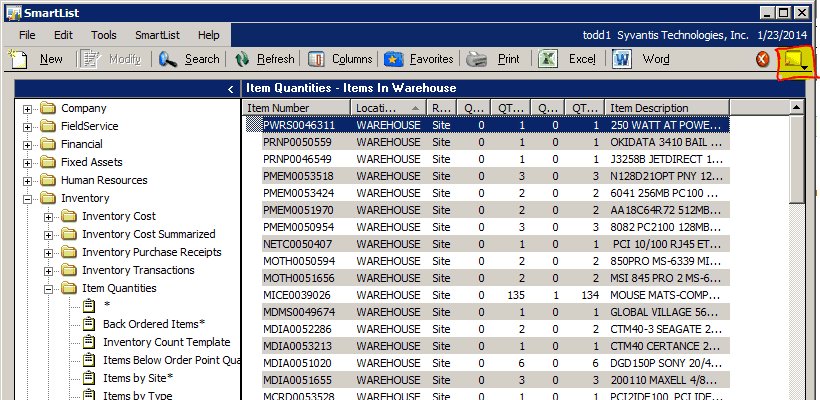Screen dimensions: 820x400
Task: Collapse the navigation pane chevron
Action: coord(231,89)
